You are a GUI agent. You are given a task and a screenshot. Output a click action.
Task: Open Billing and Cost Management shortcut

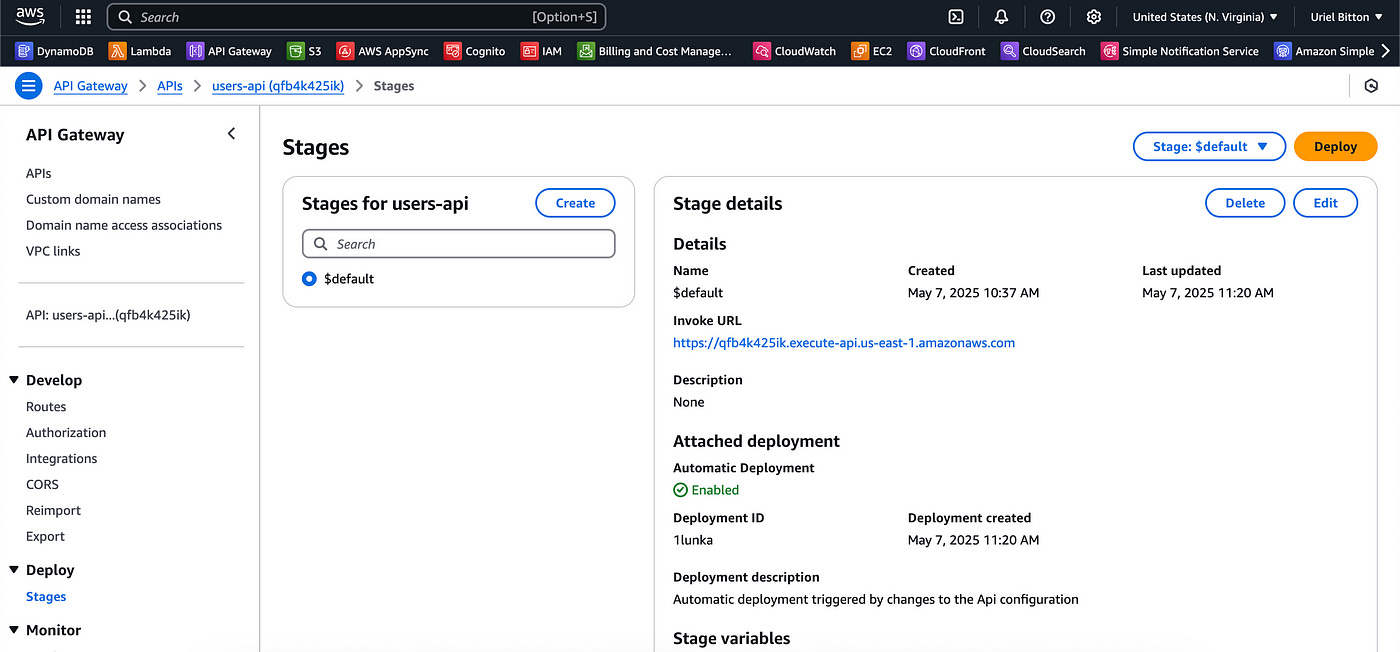pos(656,51)
